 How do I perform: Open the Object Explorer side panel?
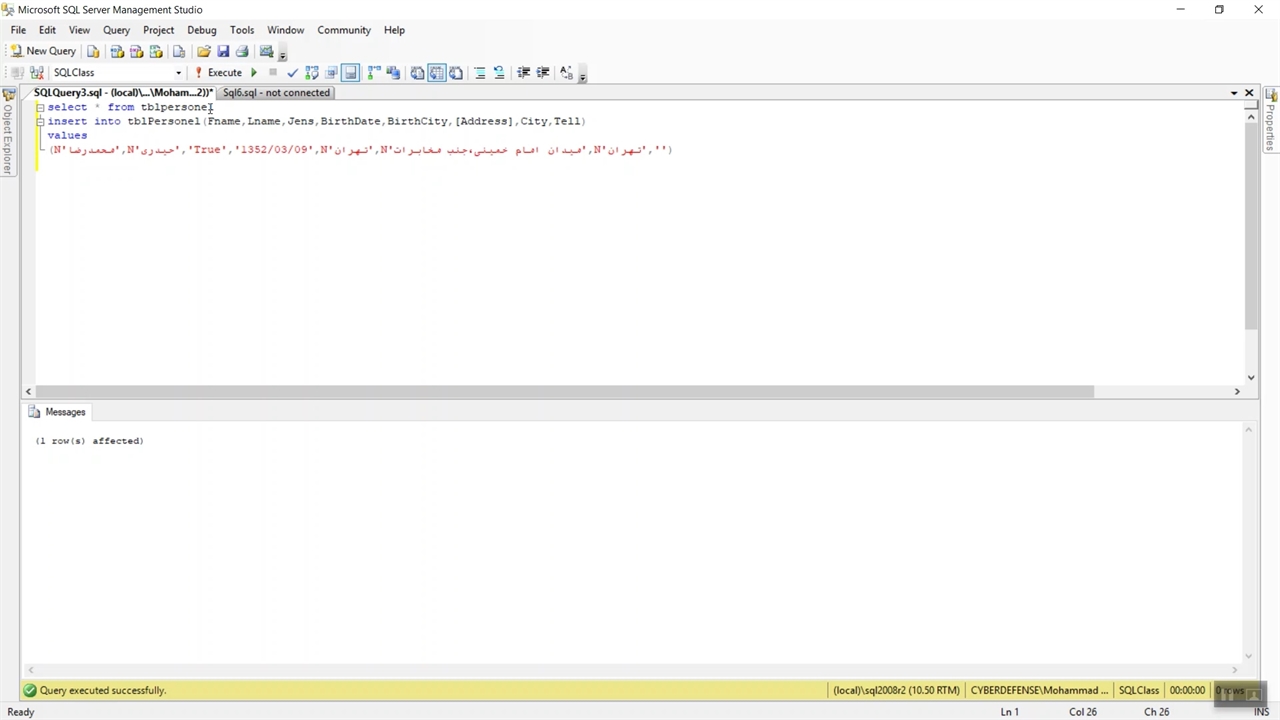(x=7, y=138)
